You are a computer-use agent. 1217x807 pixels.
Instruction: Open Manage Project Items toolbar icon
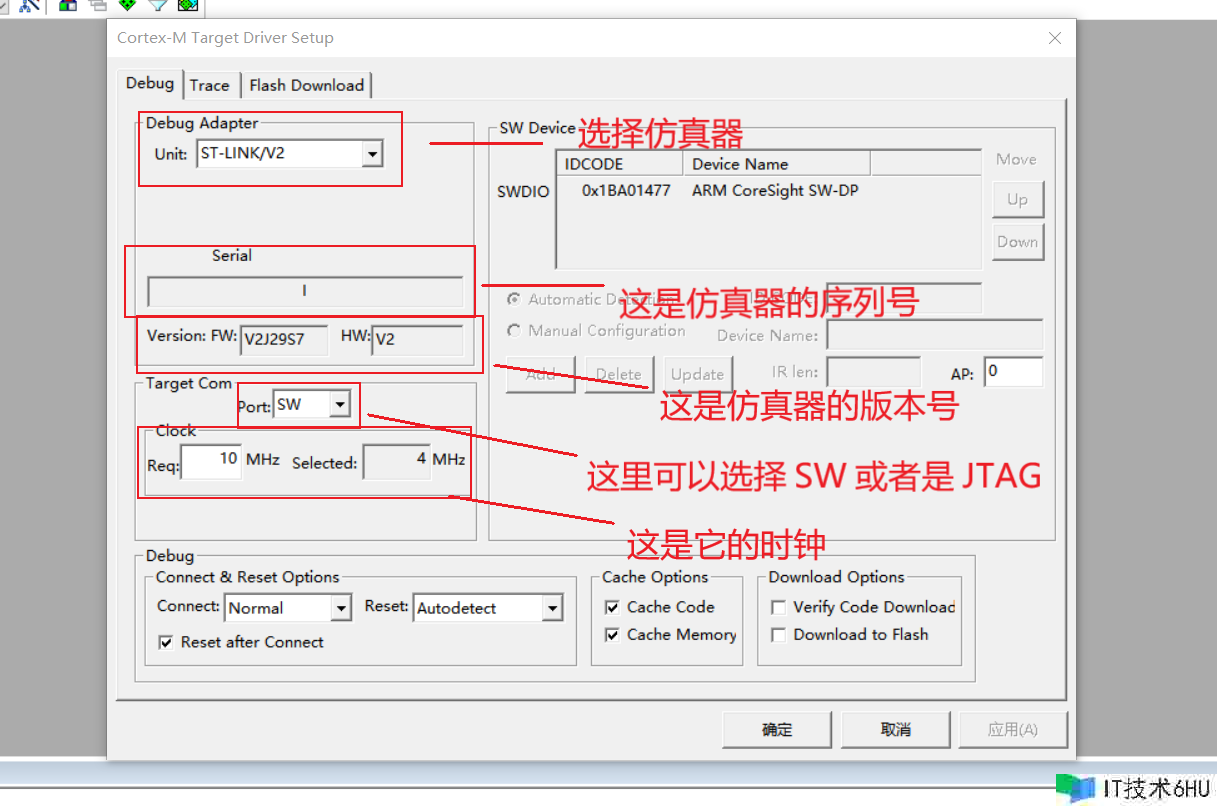[68, 5]
